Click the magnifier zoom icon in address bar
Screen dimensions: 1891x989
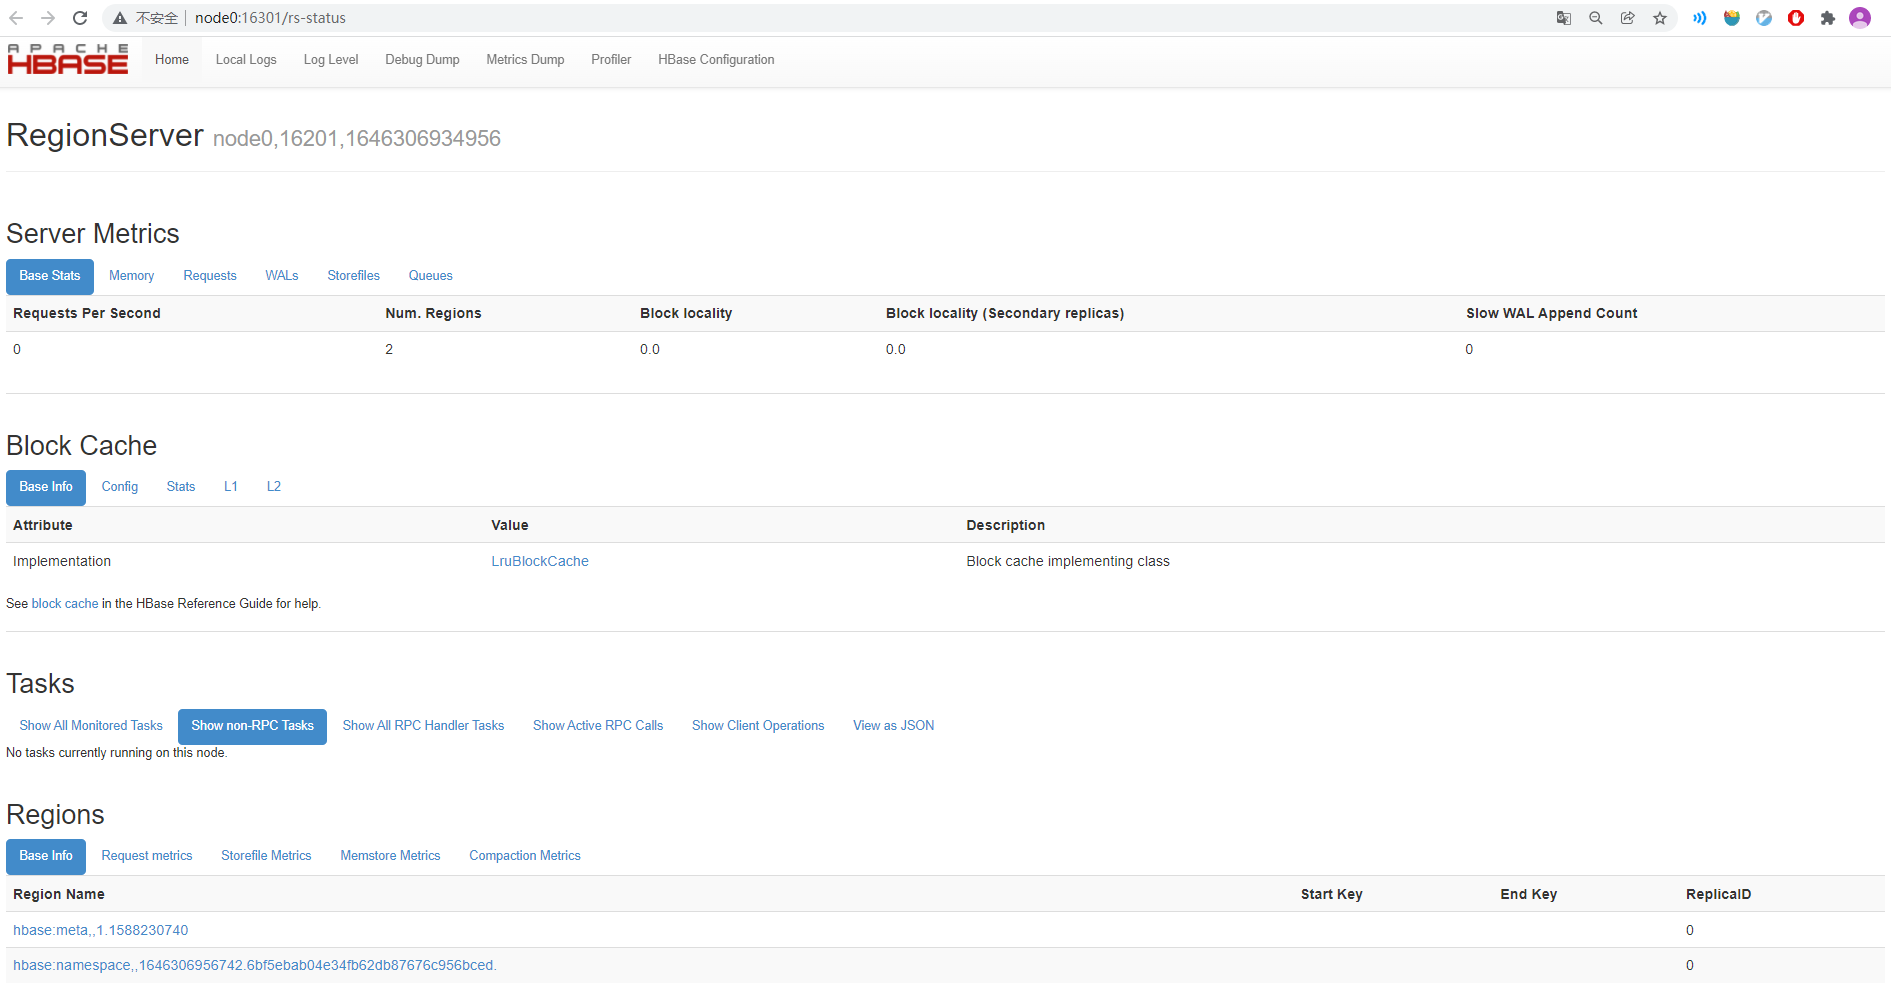pos(1596,18)
